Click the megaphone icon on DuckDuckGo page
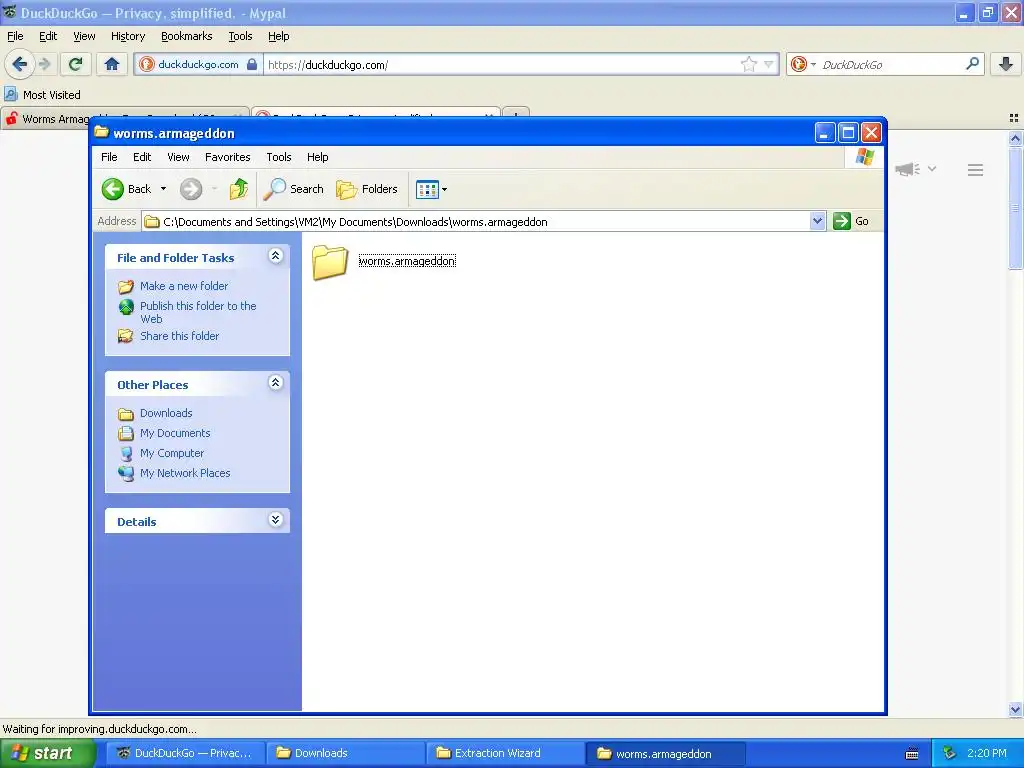 908,170
